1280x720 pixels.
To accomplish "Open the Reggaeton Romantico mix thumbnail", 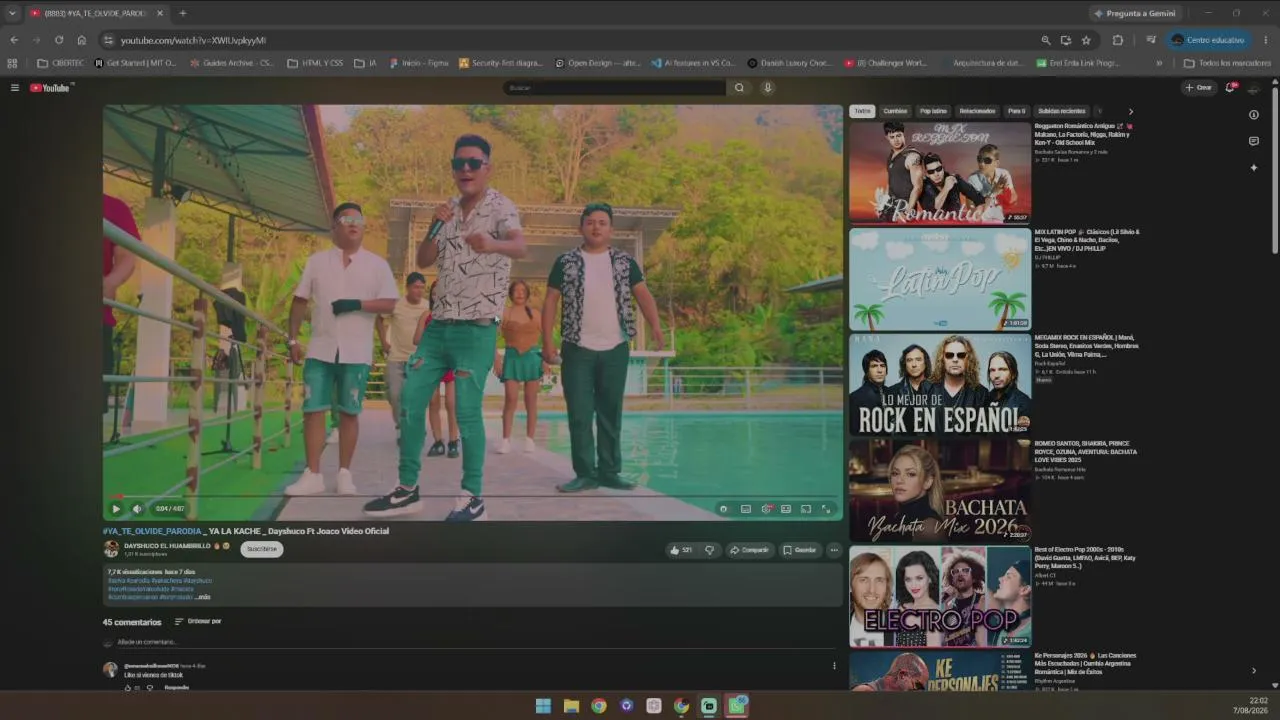I will (x=940, y=173).
